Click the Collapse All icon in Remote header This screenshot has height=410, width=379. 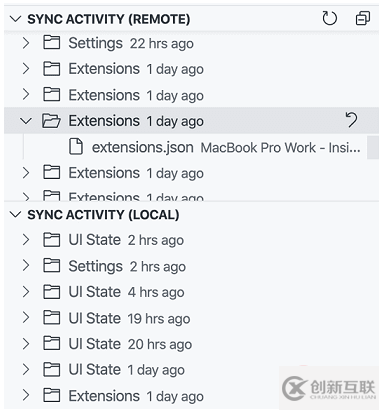click(x=363, y=18)
